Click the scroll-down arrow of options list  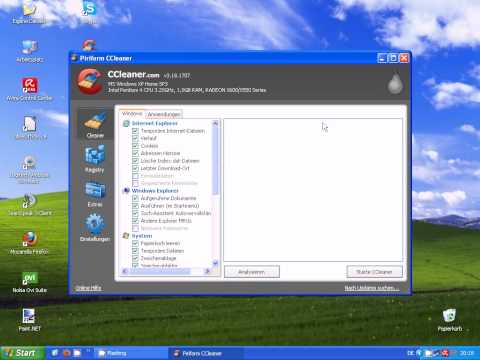point(215,263)
